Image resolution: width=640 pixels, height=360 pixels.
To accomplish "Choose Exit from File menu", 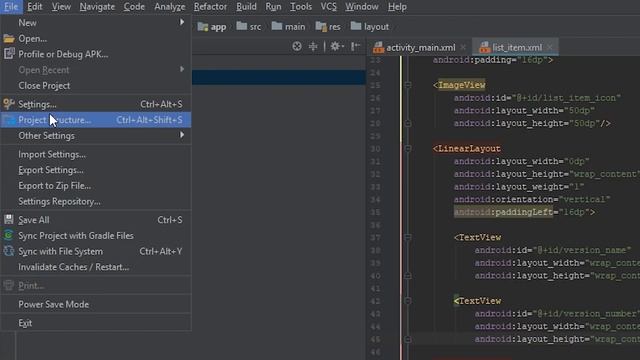I will 96,323.
